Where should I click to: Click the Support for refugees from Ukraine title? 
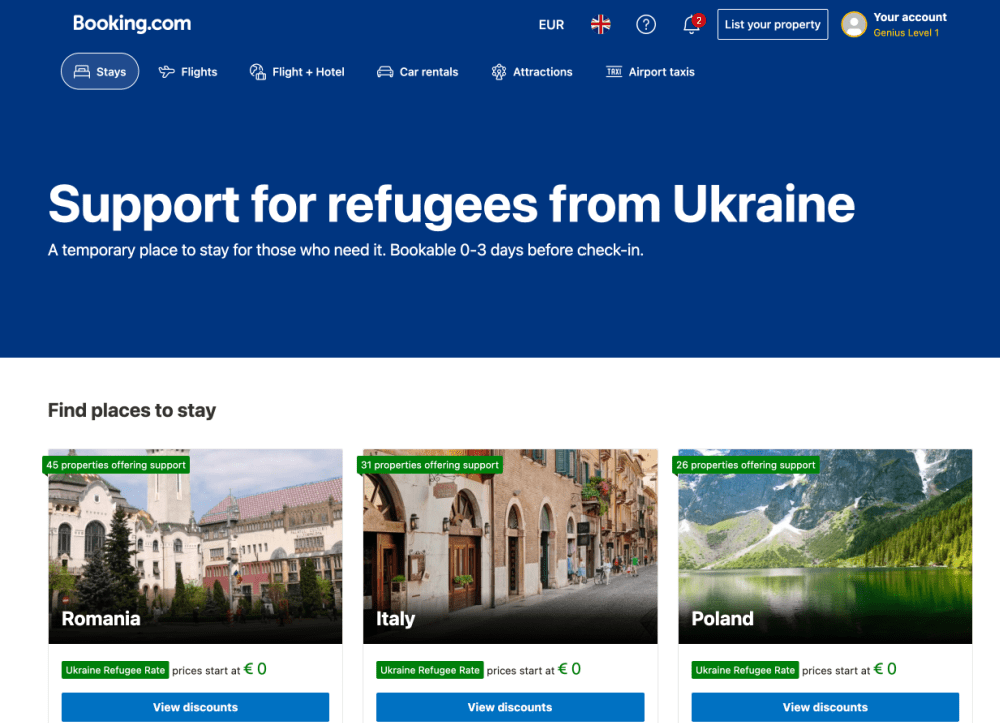(452, 205)
